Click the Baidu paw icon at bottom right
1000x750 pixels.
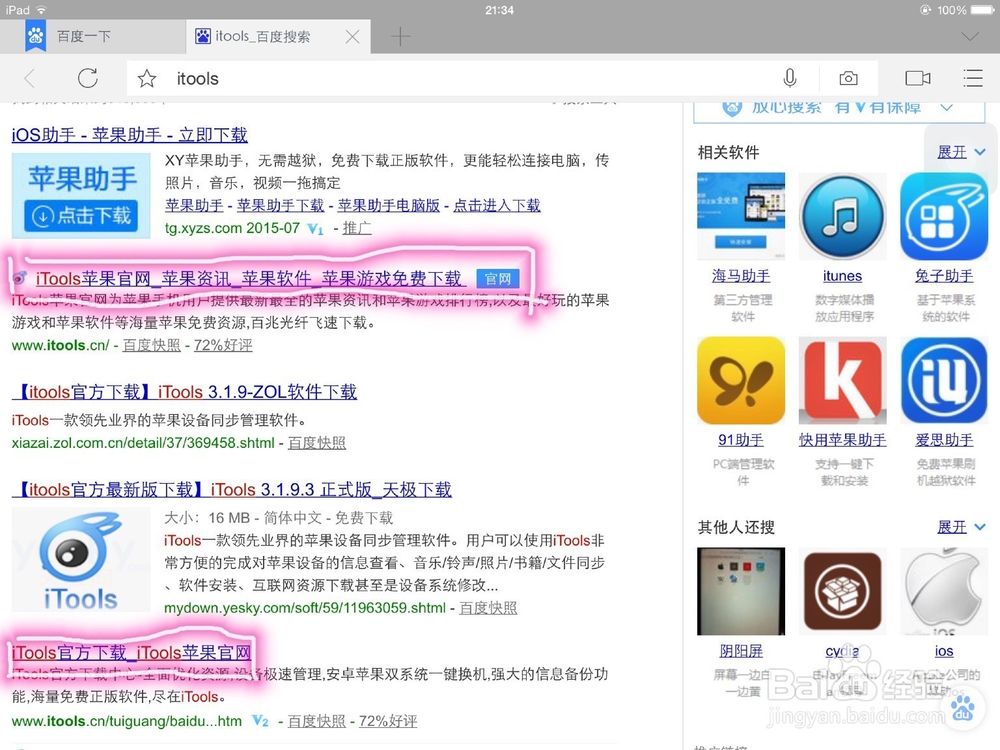click(x=963, y=709)
